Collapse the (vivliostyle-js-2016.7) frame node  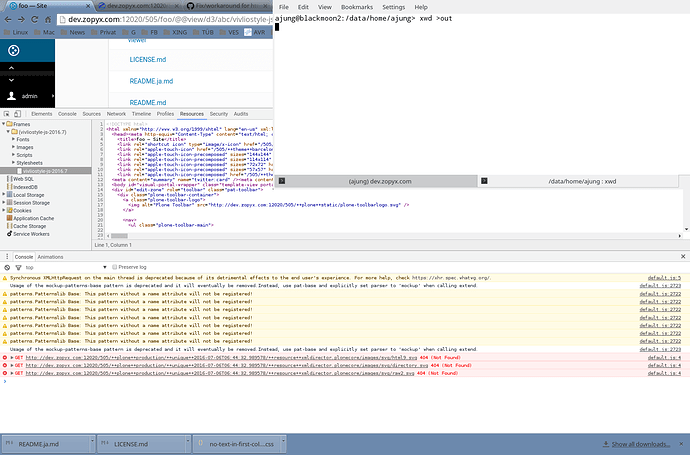click(x=8, y=132)
